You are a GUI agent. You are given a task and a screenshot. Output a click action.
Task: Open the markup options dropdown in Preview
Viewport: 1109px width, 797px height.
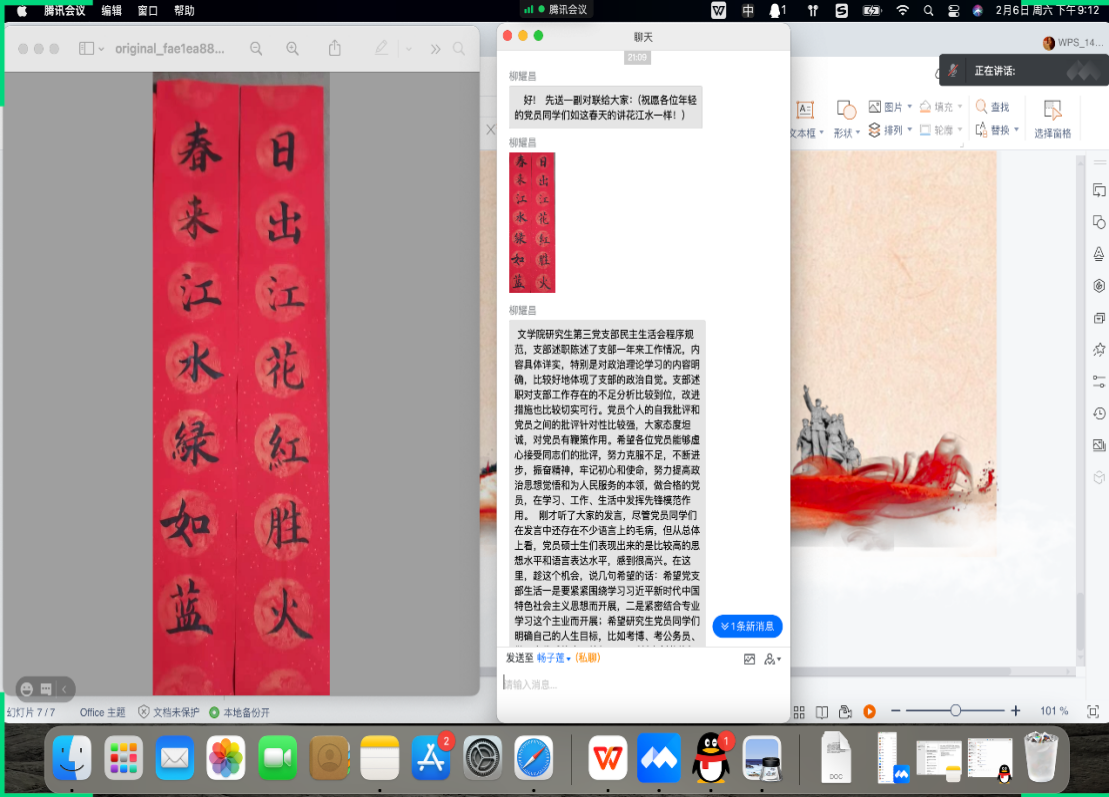(x=409, y=50)
